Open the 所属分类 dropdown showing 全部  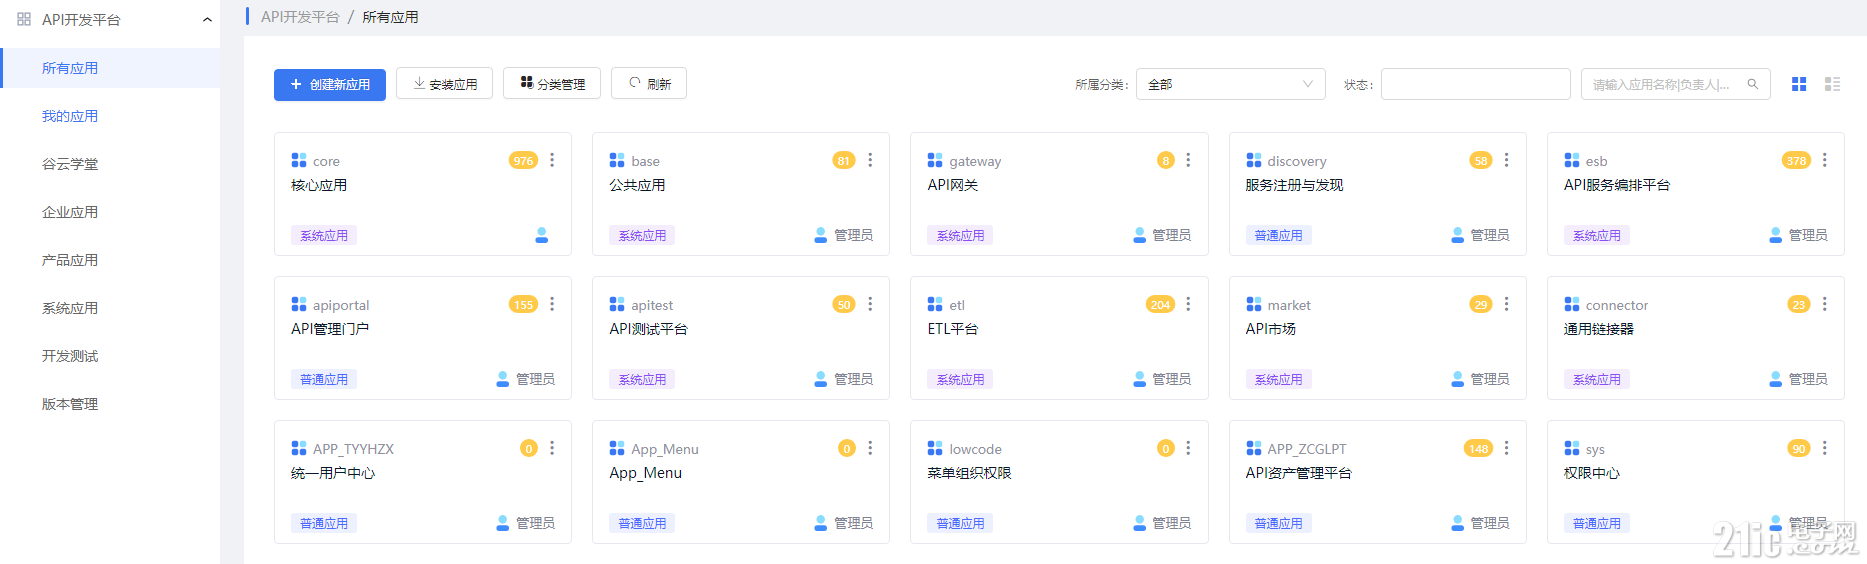1230,84
